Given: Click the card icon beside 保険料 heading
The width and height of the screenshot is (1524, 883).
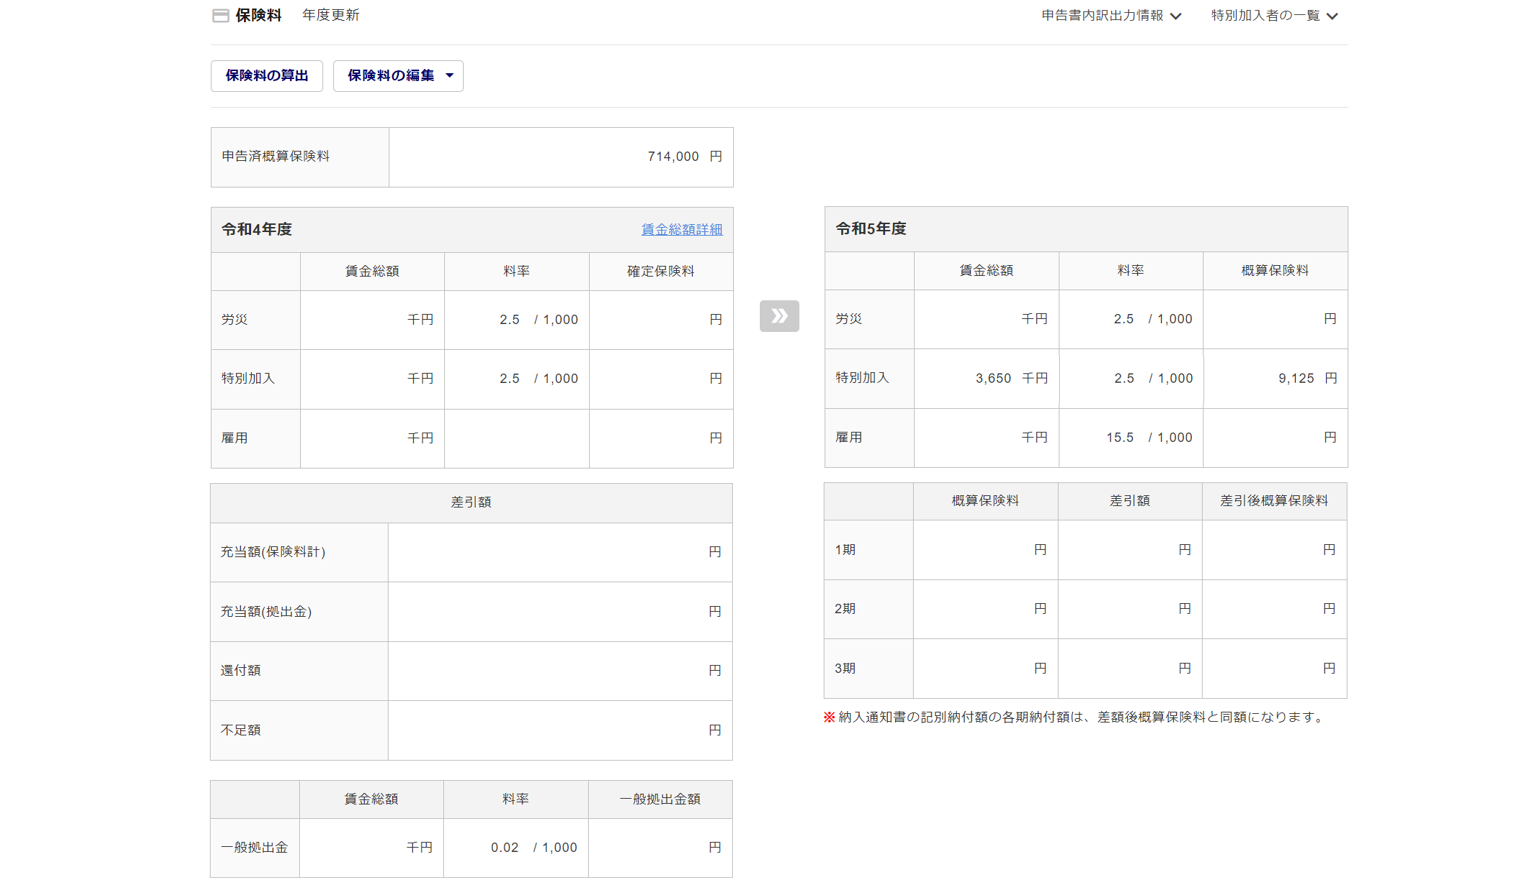Looking at the screenshot, I should point(221,16).
